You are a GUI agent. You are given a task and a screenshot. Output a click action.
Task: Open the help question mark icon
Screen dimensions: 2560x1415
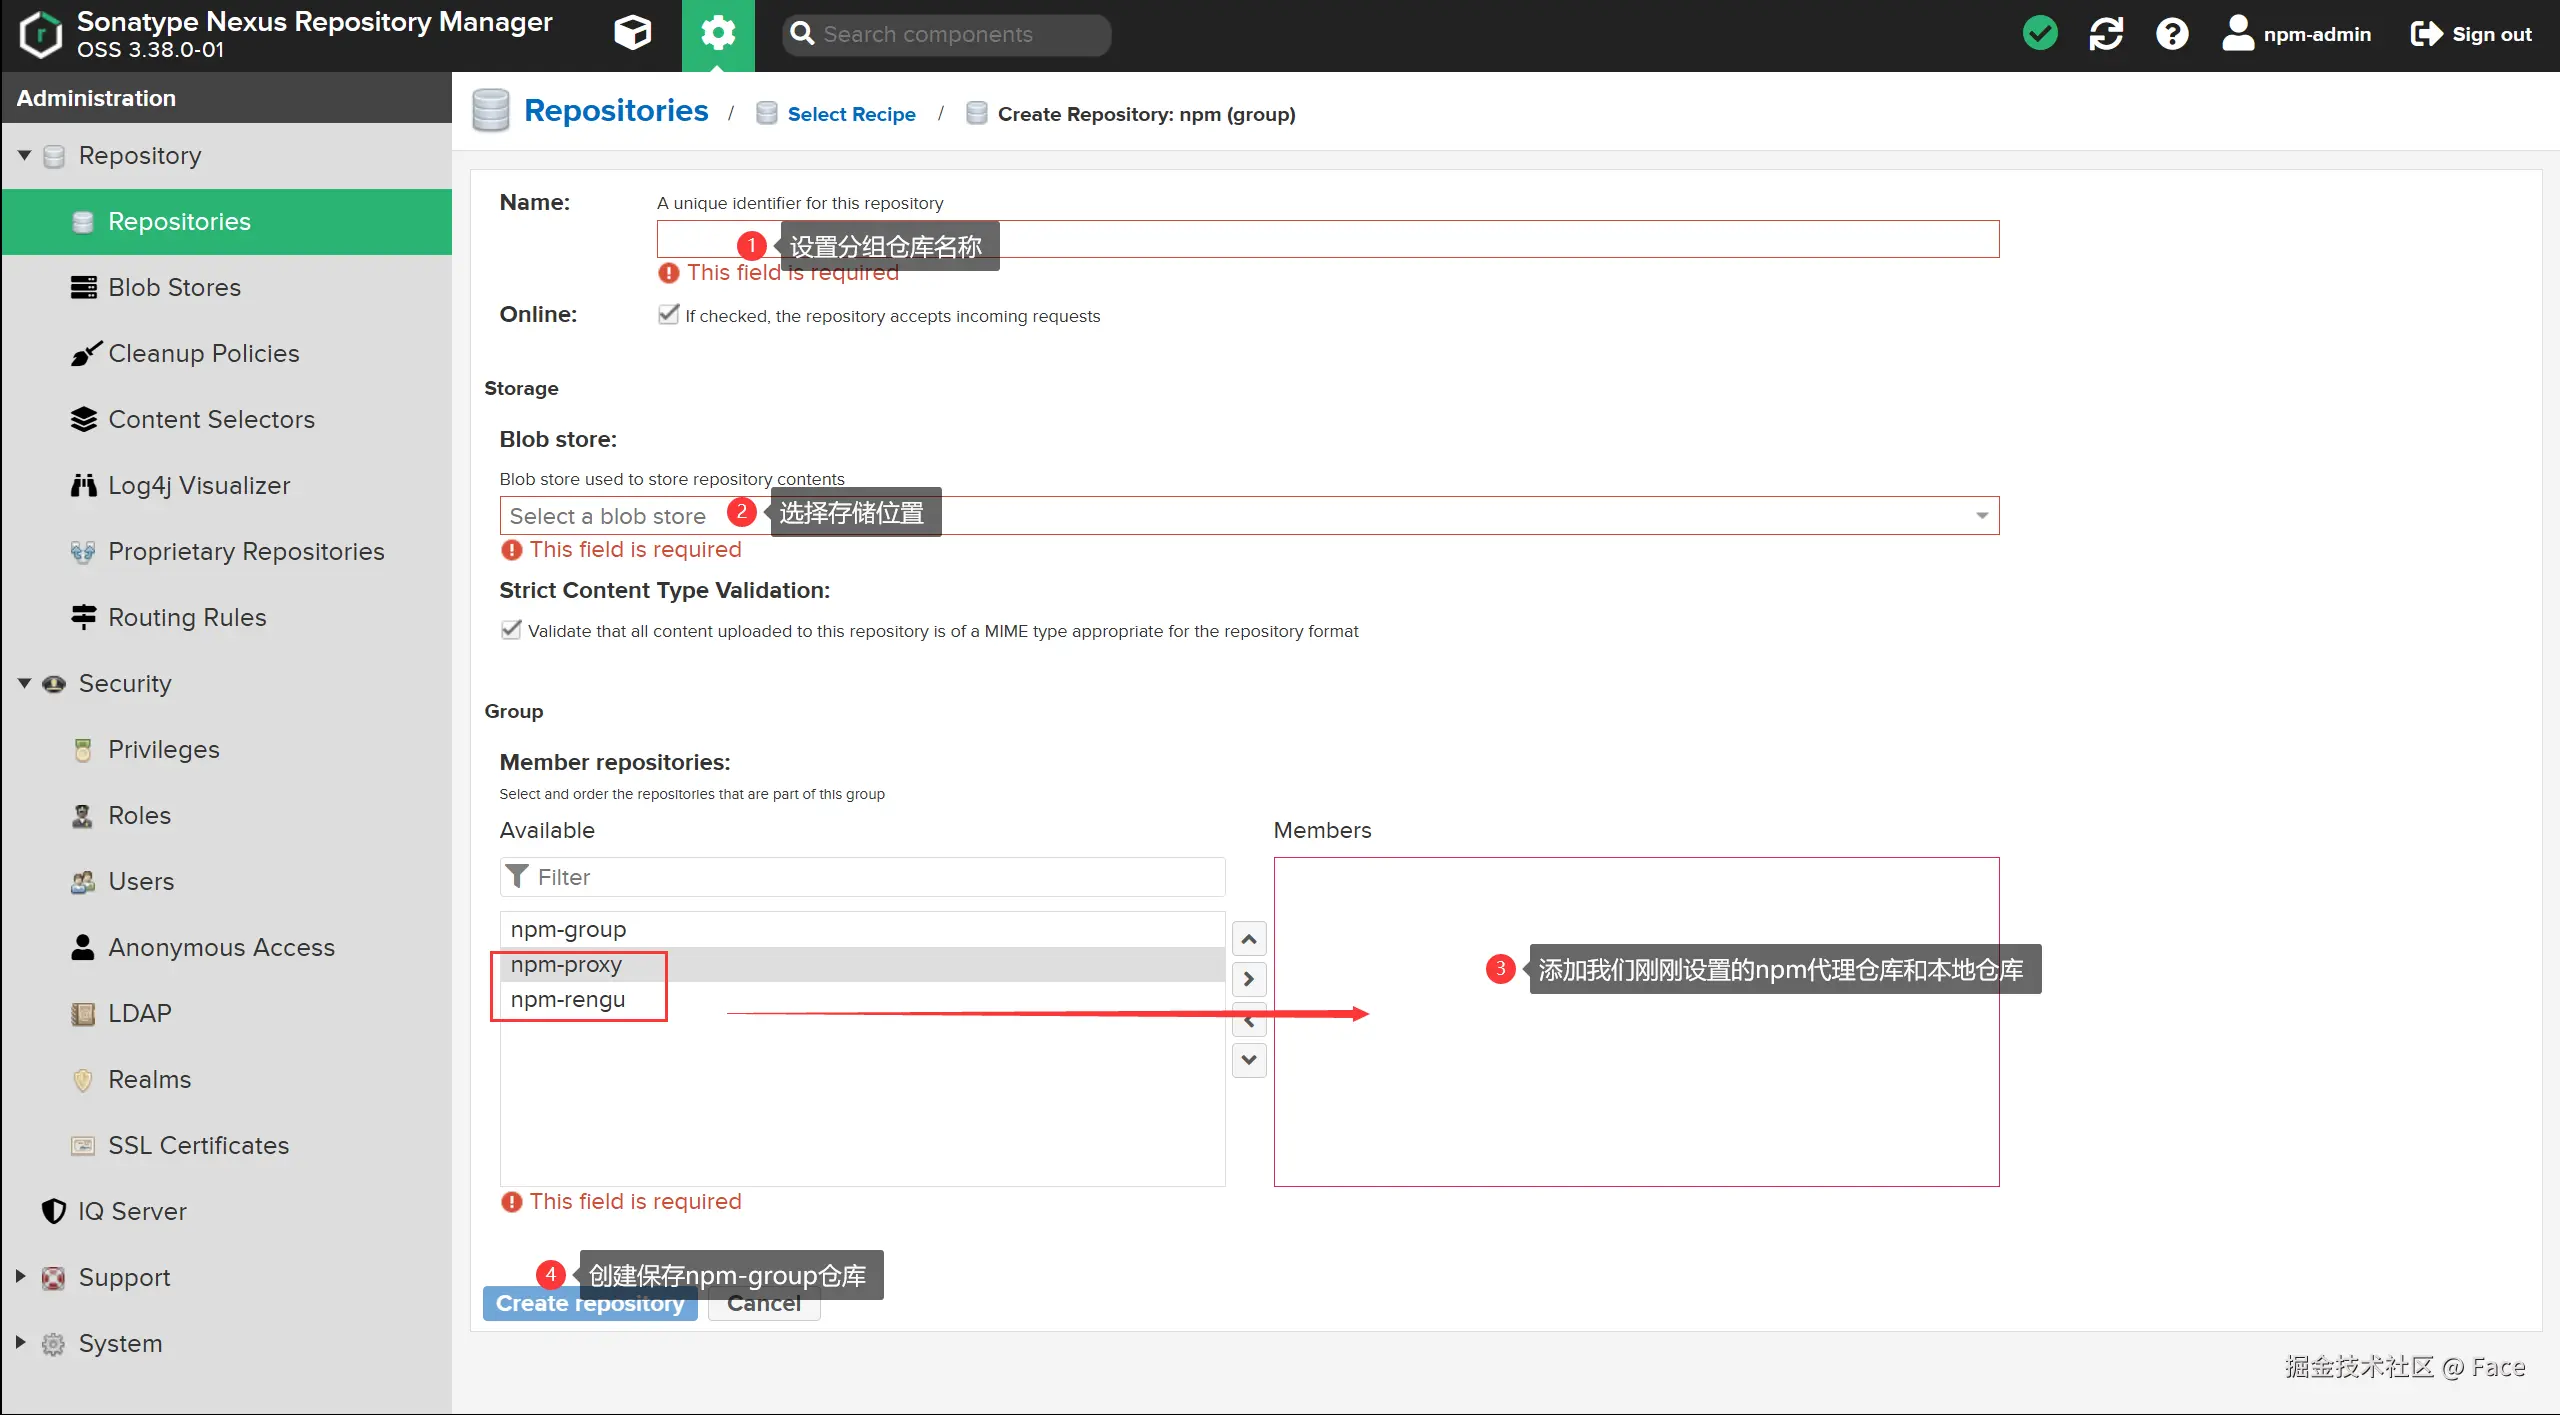point(2171,34)
